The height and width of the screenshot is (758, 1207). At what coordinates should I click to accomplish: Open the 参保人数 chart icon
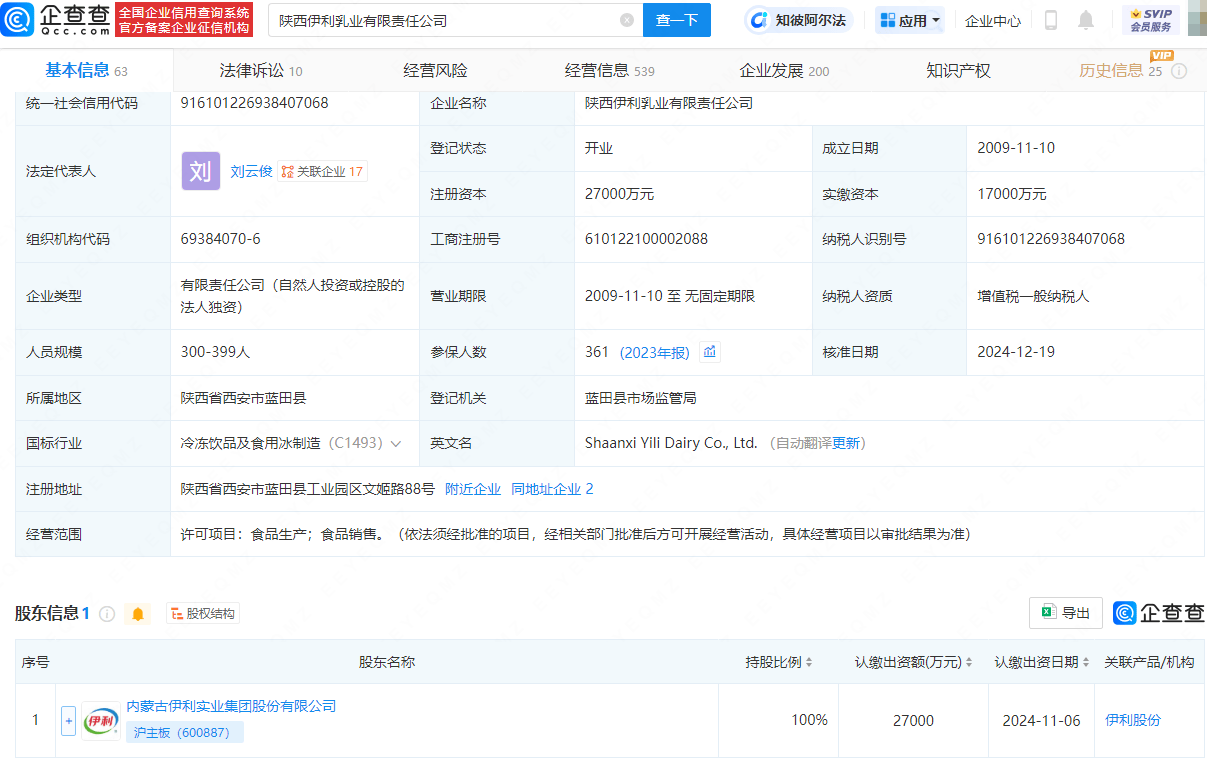(710, 352)
